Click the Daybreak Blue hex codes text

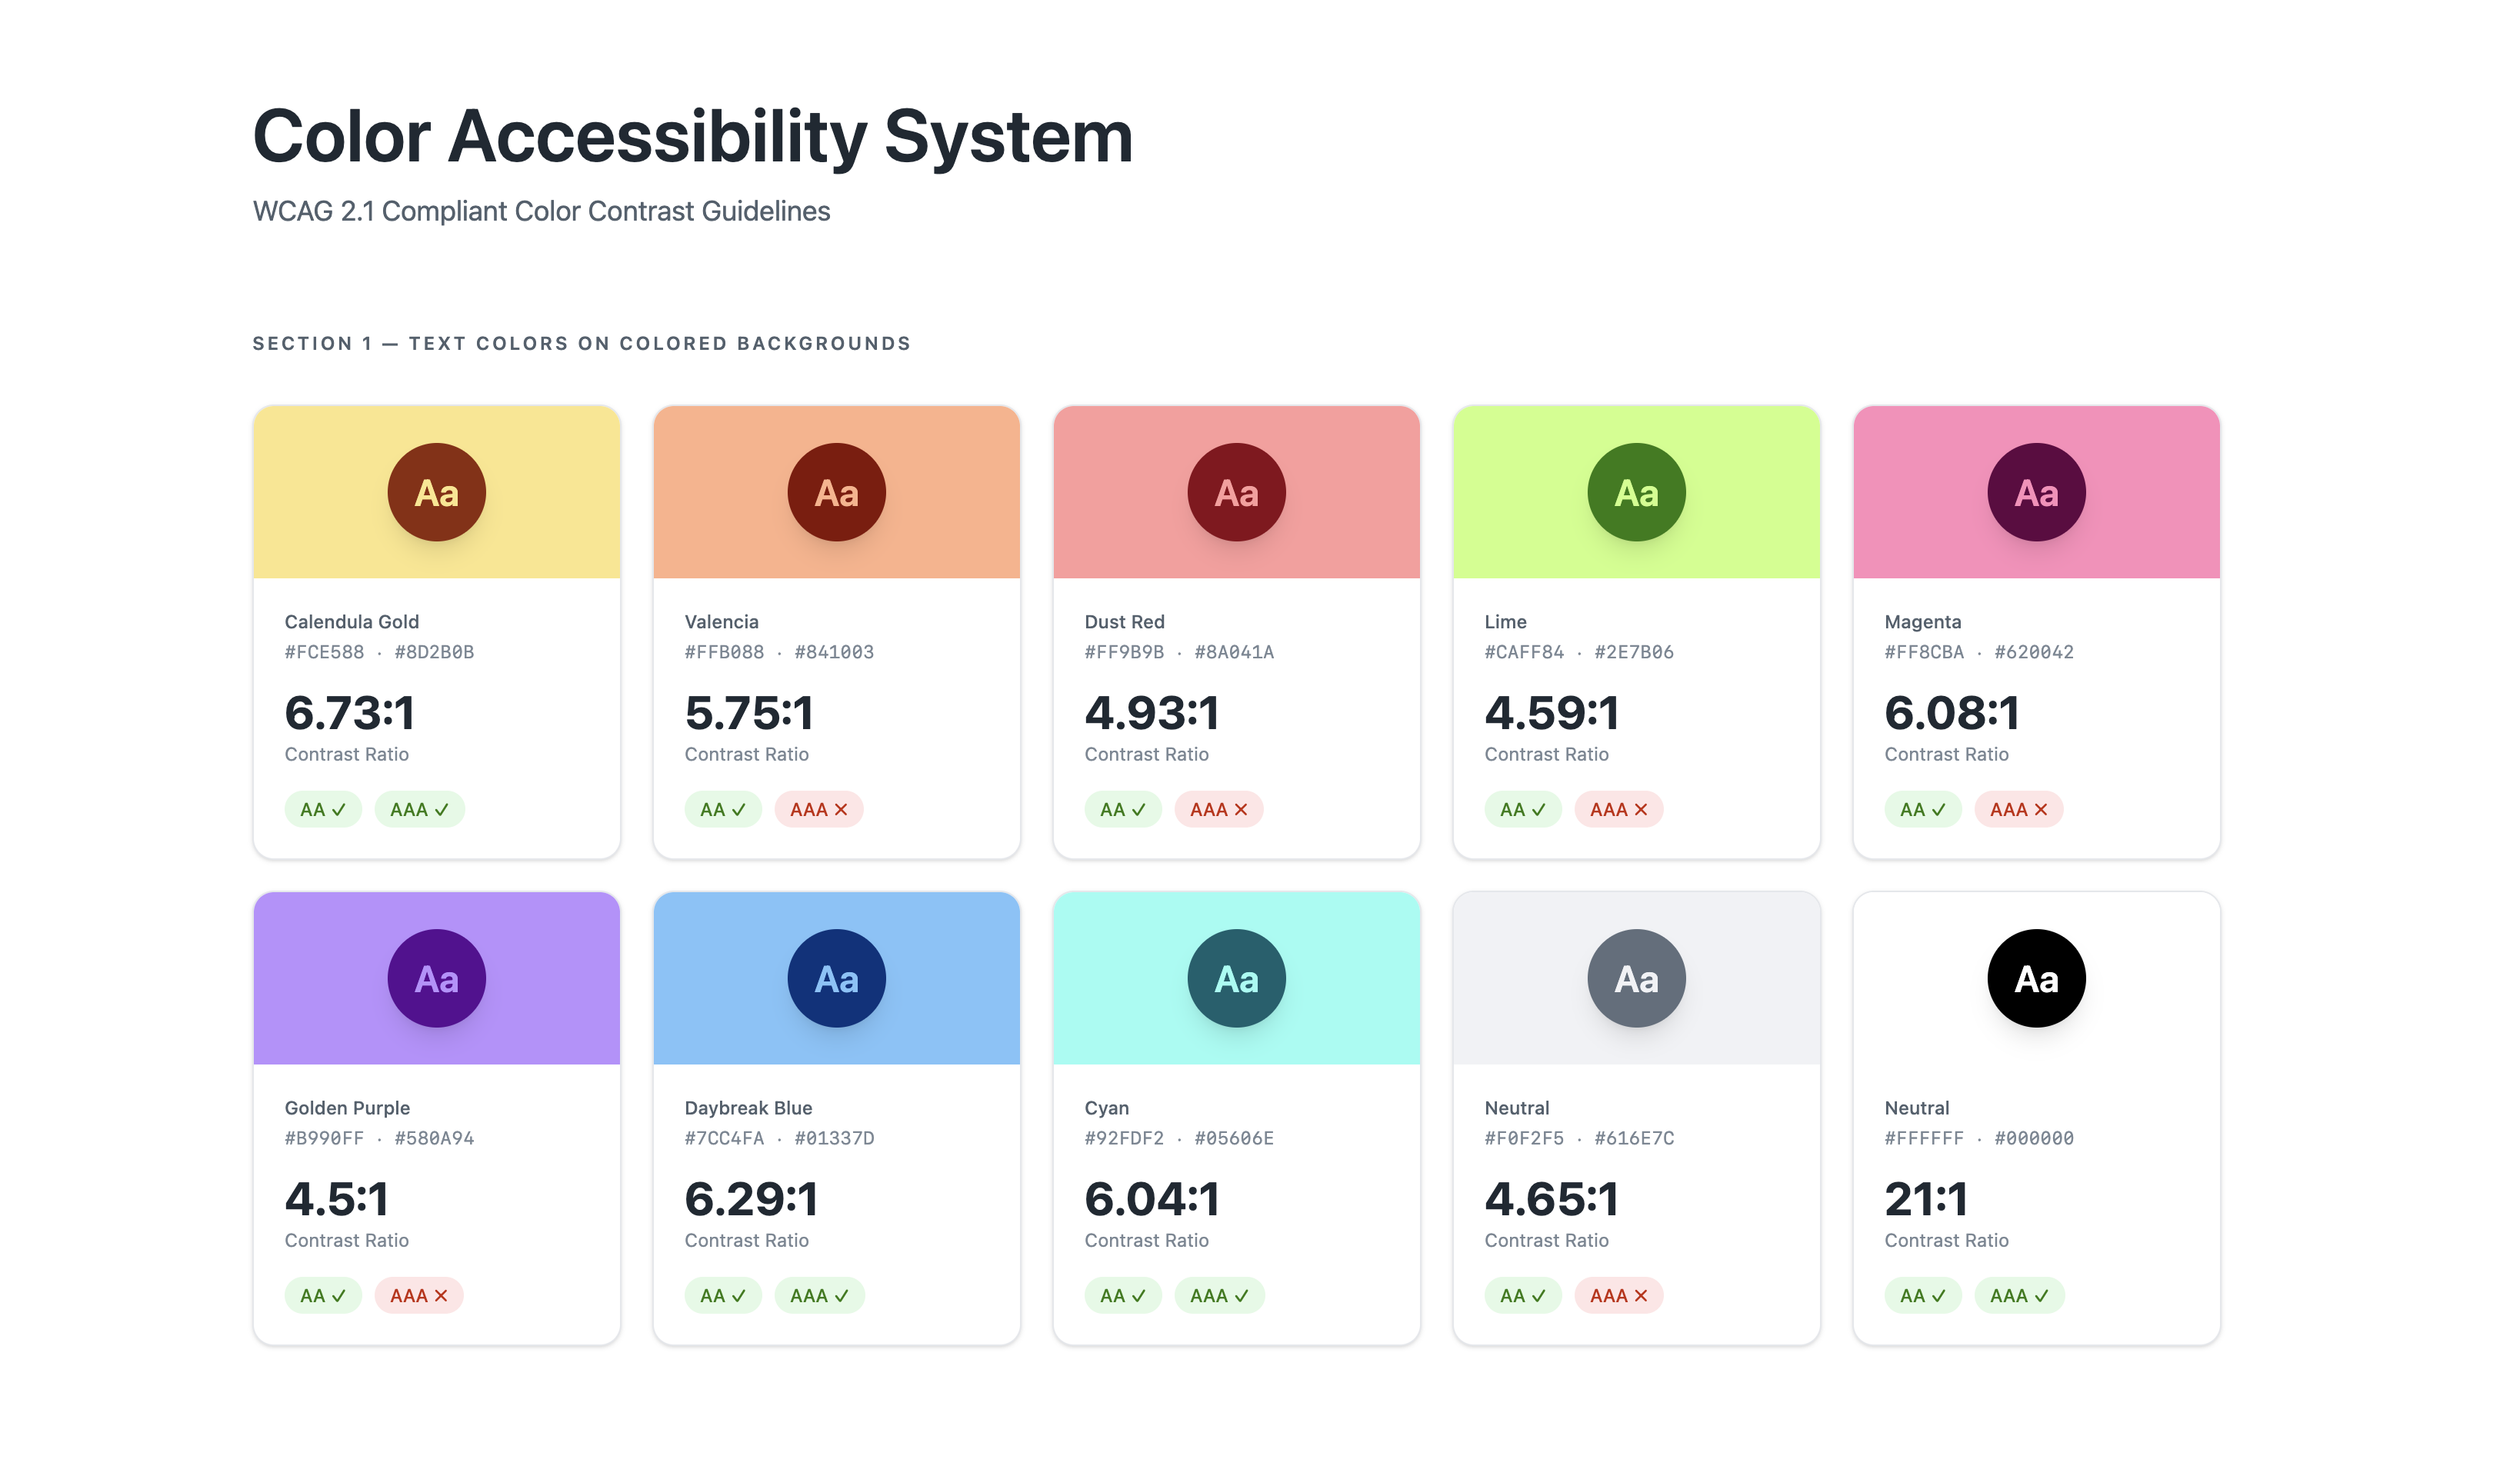click(x=779, y=1138)
